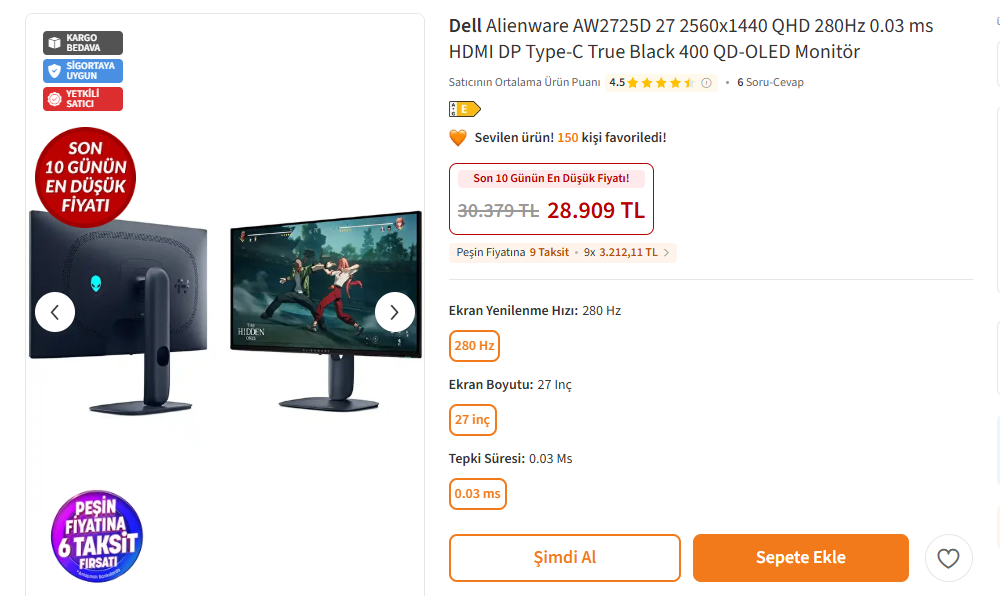Show next product image with right arrow
The width and height of the screenshot is (1000, 596).
[x=394, y=312]
